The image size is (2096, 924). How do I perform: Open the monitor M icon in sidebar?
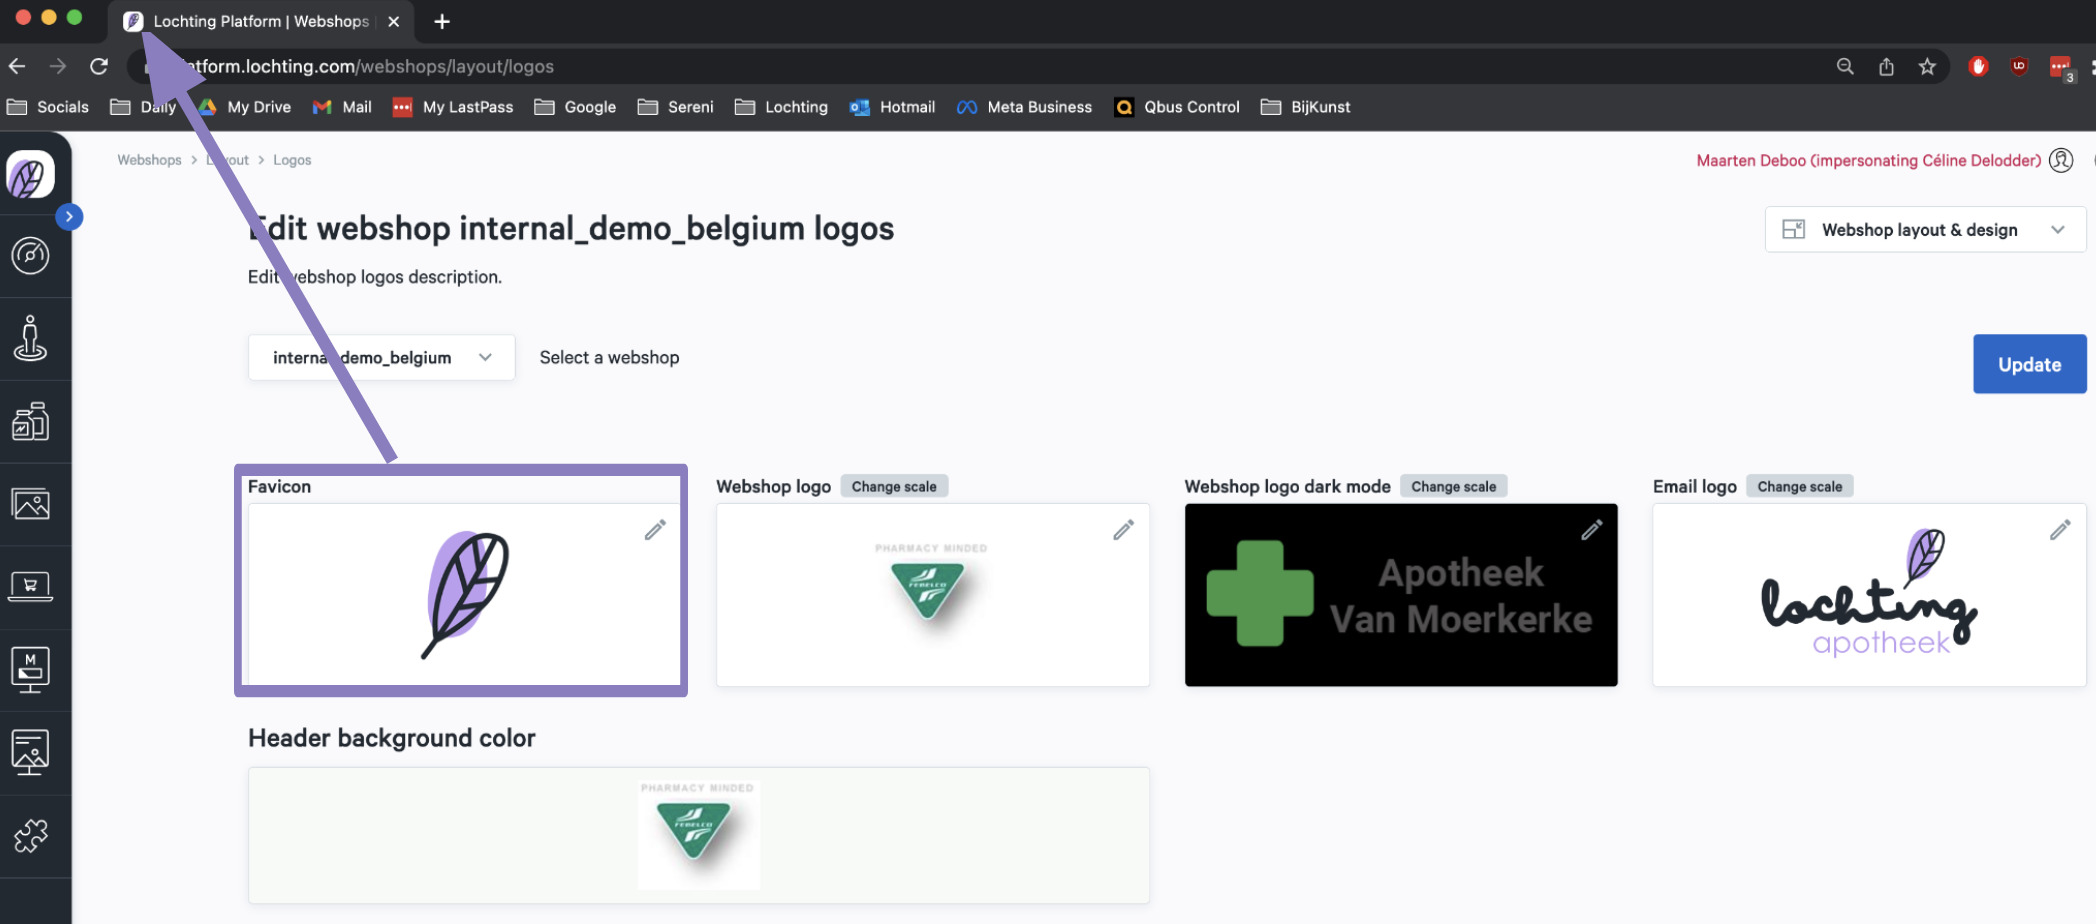coord(30,669)
